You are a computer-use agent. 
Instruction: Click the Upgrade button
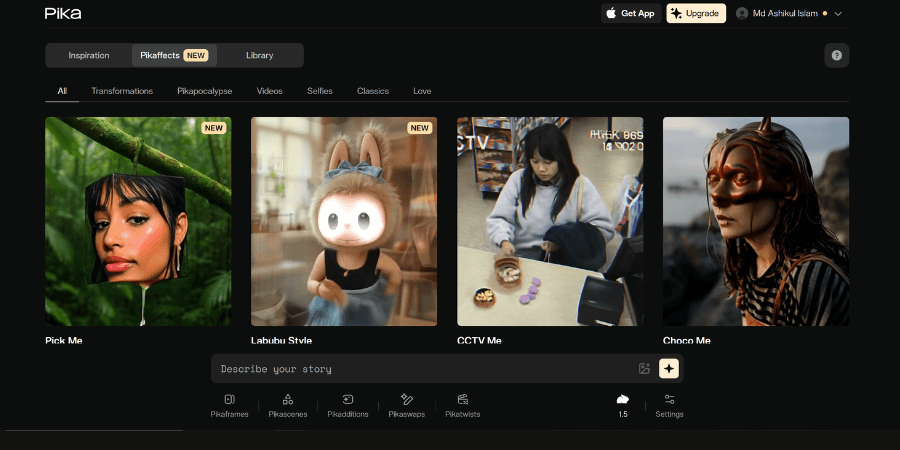click(696, 14)
